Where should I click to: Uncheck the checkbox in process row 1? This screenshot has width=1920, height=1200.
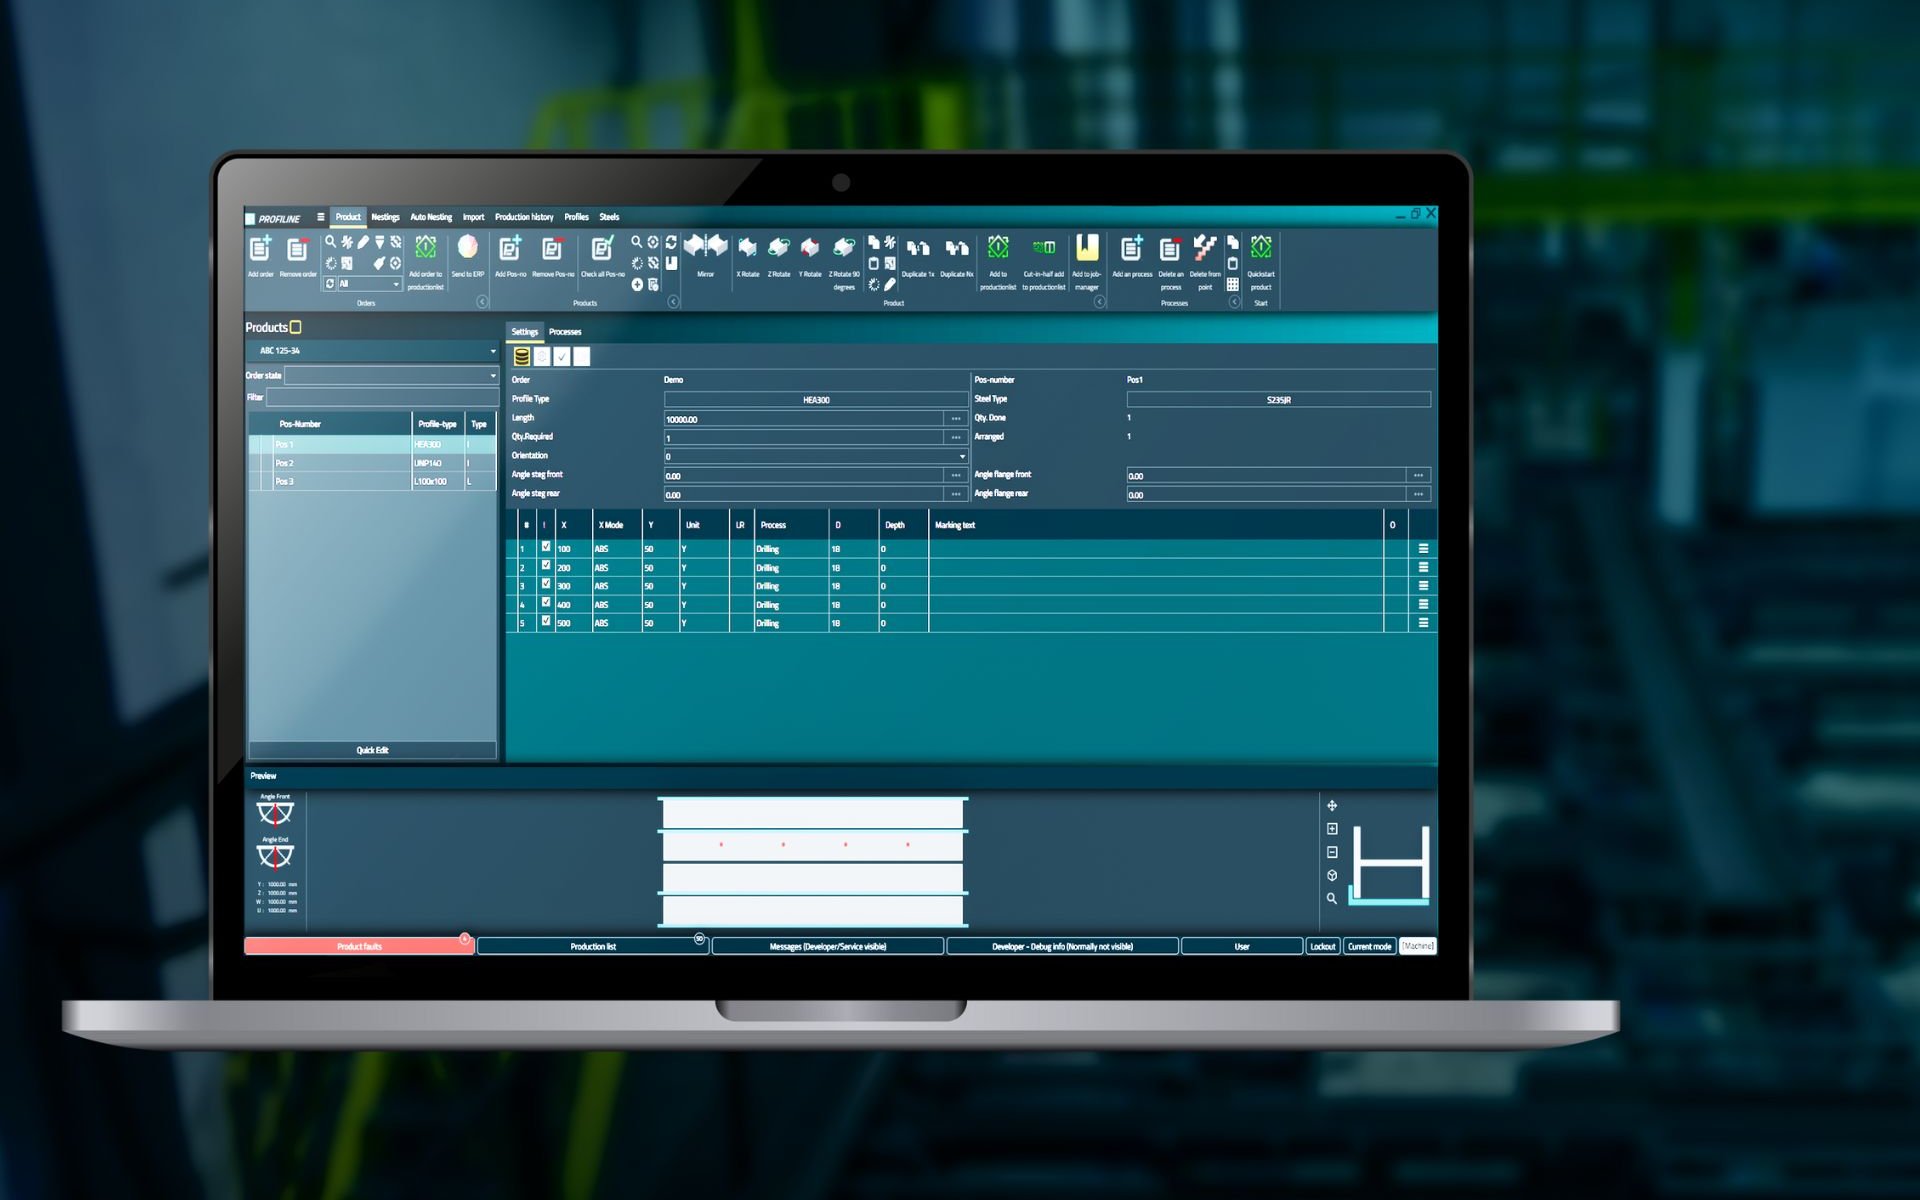tap(546, 547)
